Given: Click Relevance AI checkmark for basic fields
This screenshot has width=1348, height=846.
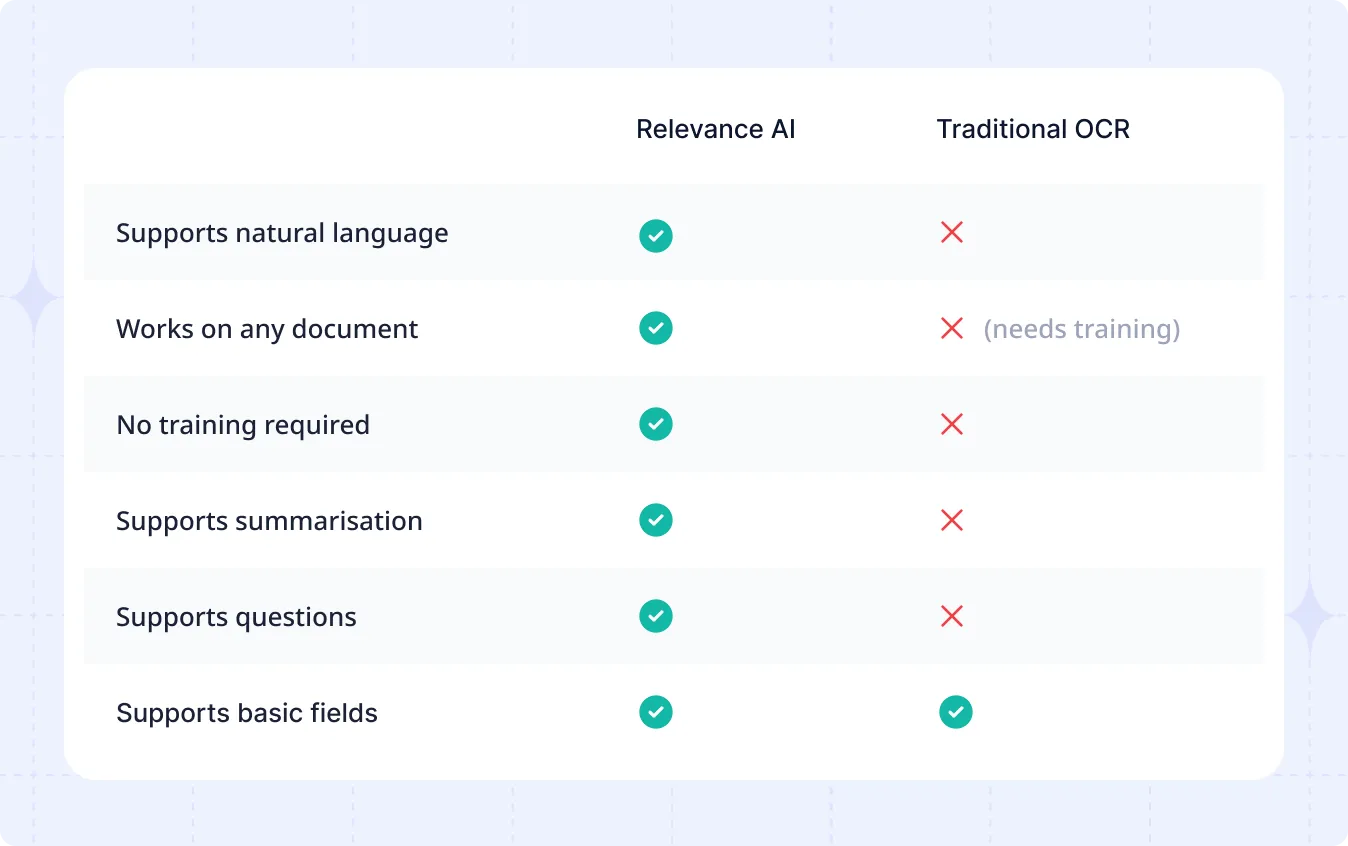Looking at the screenshot, I should coord(656,712).
